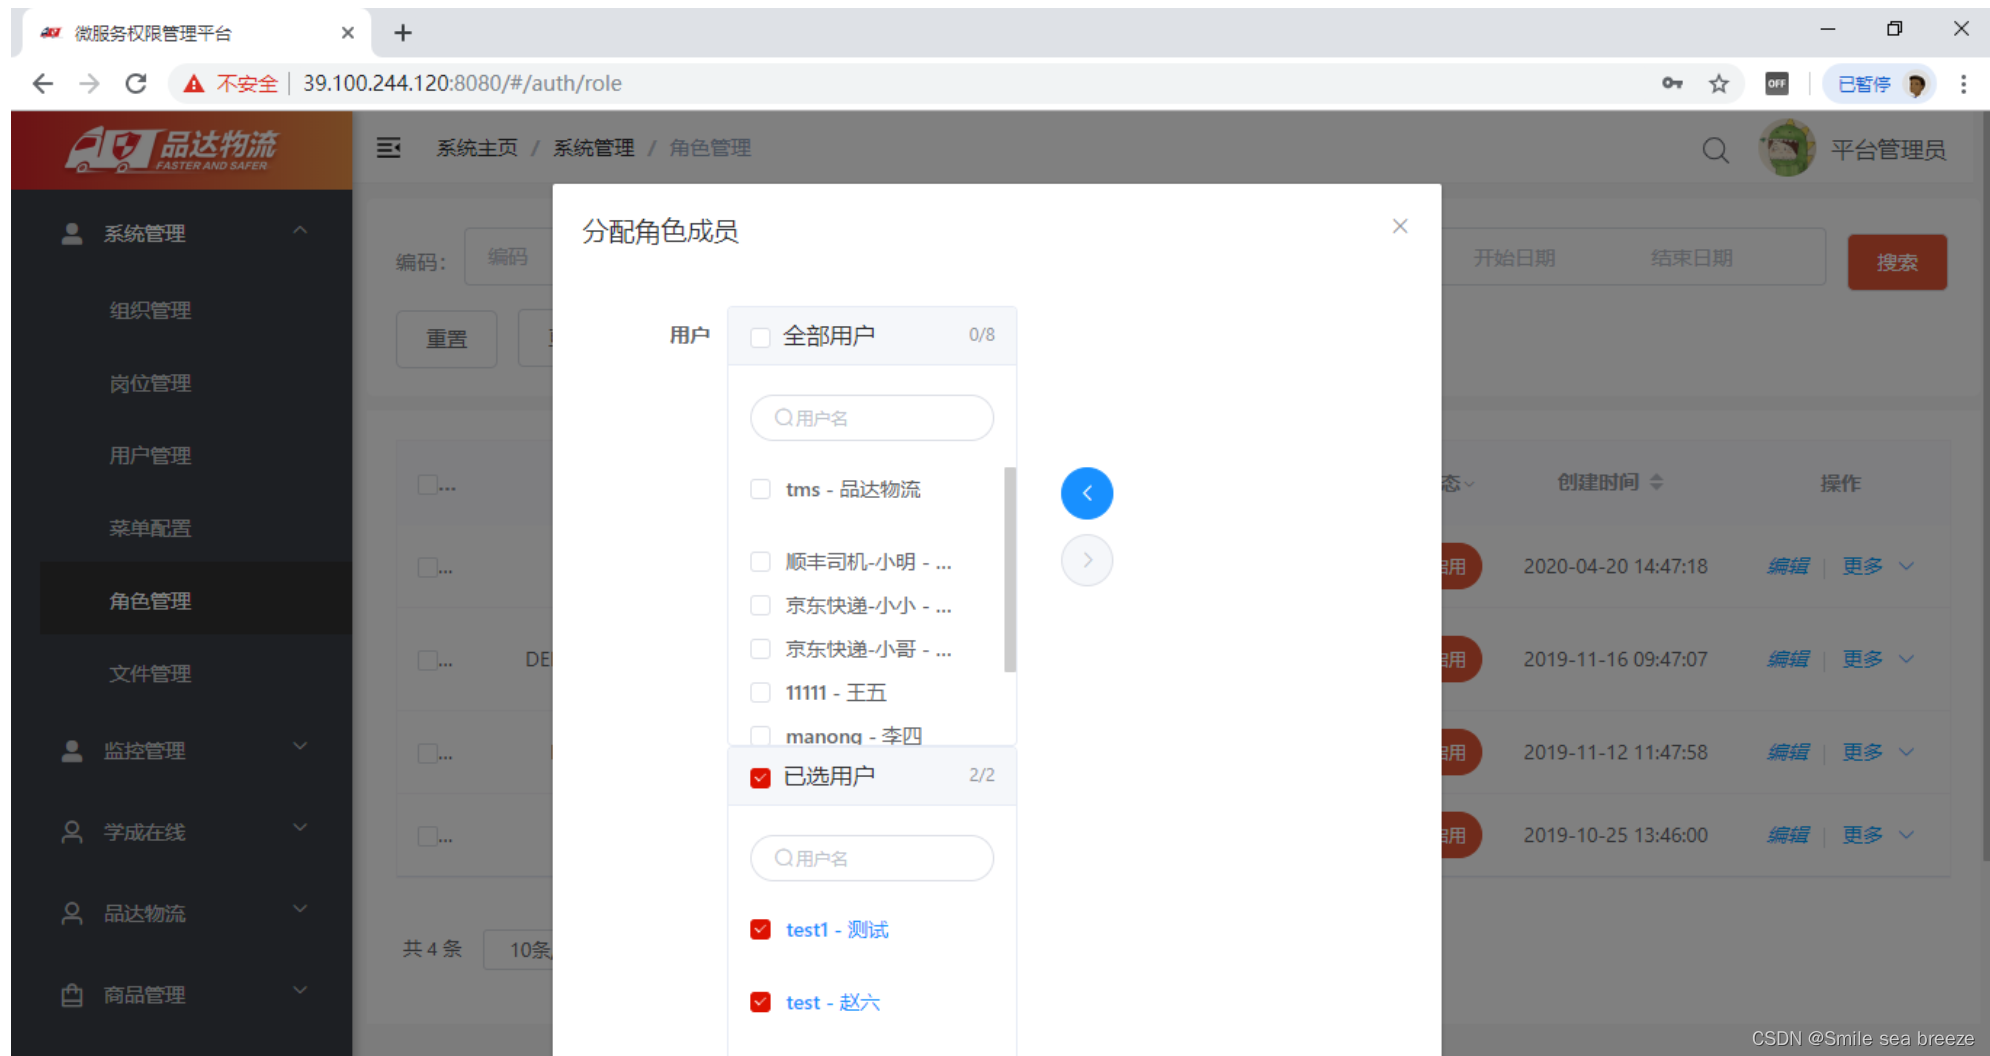Open a new browser tab
This screenshot has height=1056, width=1990.
pos(402,33)
